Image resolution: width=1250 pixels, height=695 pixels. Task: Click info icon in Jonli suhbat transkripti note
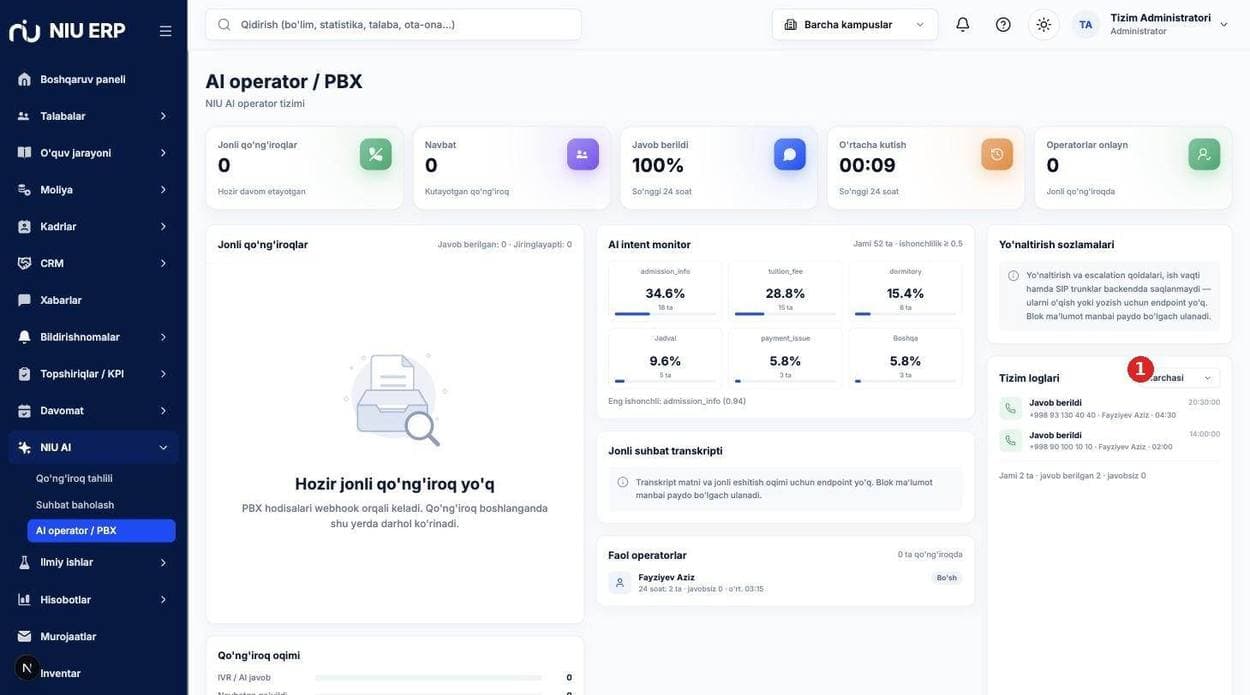coord(622,482)
